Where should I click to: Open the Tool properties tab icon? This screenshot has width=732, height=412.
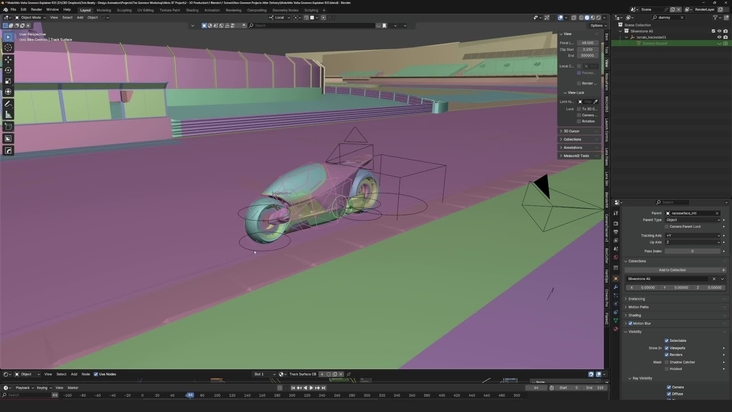point(616,213)
